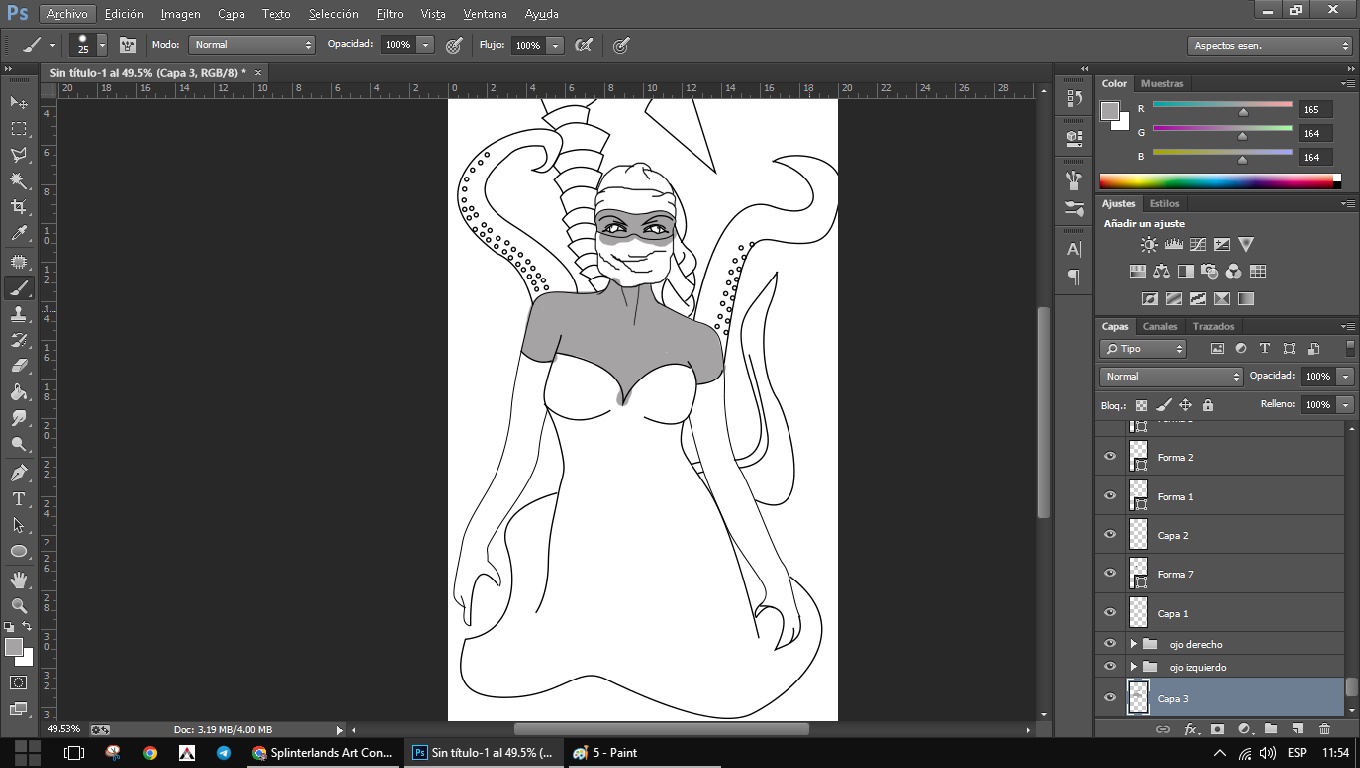The image size is (1360, 768).
Task: Open the layer blend mode dropdown
Action: point(1171,377)
